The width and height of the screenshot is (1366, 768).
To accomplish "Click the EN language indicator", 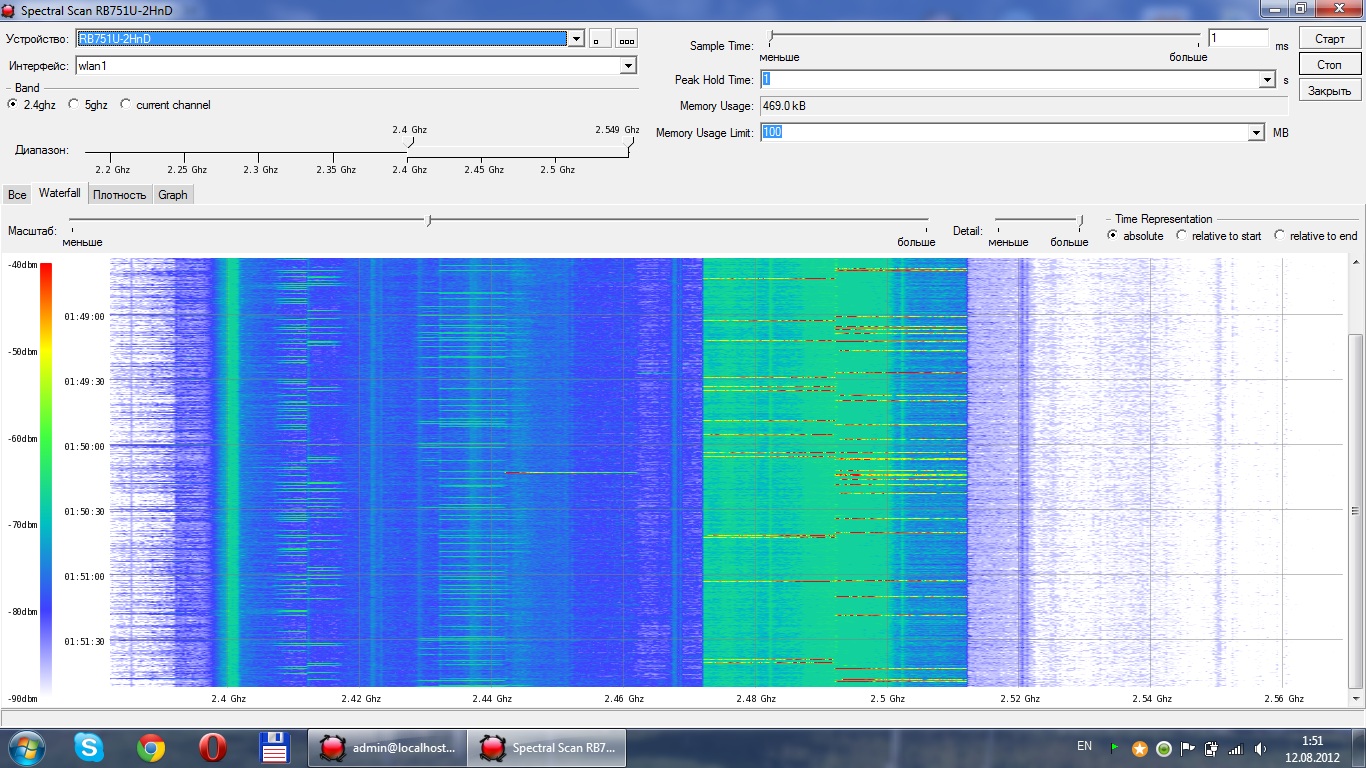I will (x=1084, y=746).
